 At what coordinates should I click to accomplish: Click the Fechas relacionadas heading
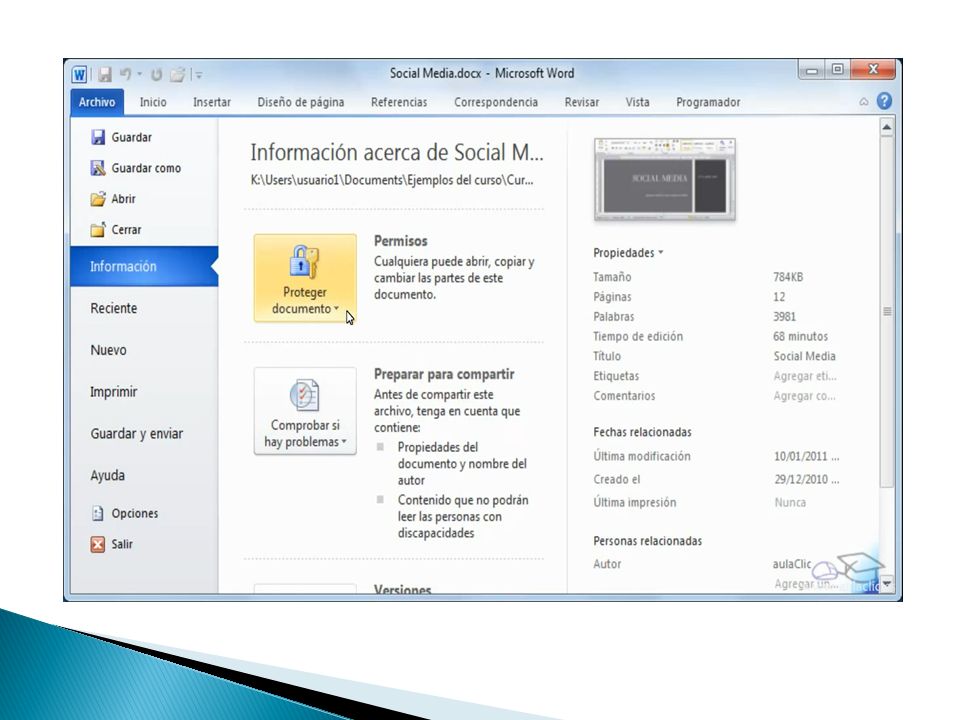coord(642,432)
